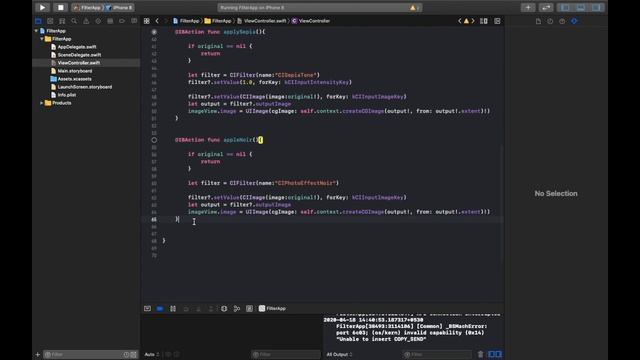Image resolution: width=640 pixels, height=360 pixels.
Task: Show the Attributes inspector
Action: coord(574,21)
